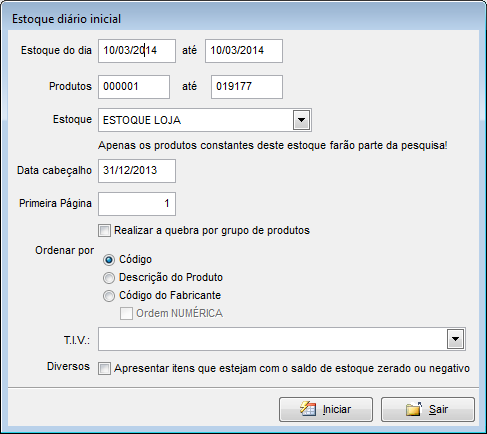
Task: Click the Produtos starting code field 000001
Action: [x=134, y=87]
